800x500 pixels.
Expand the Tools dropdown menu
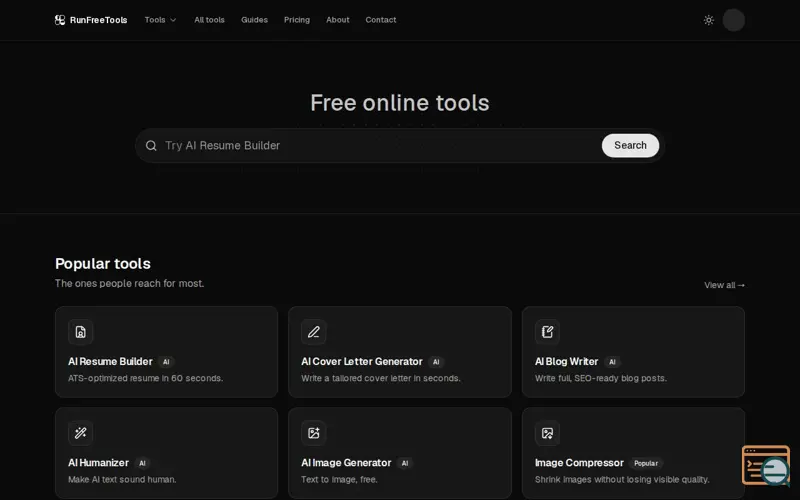160,20
